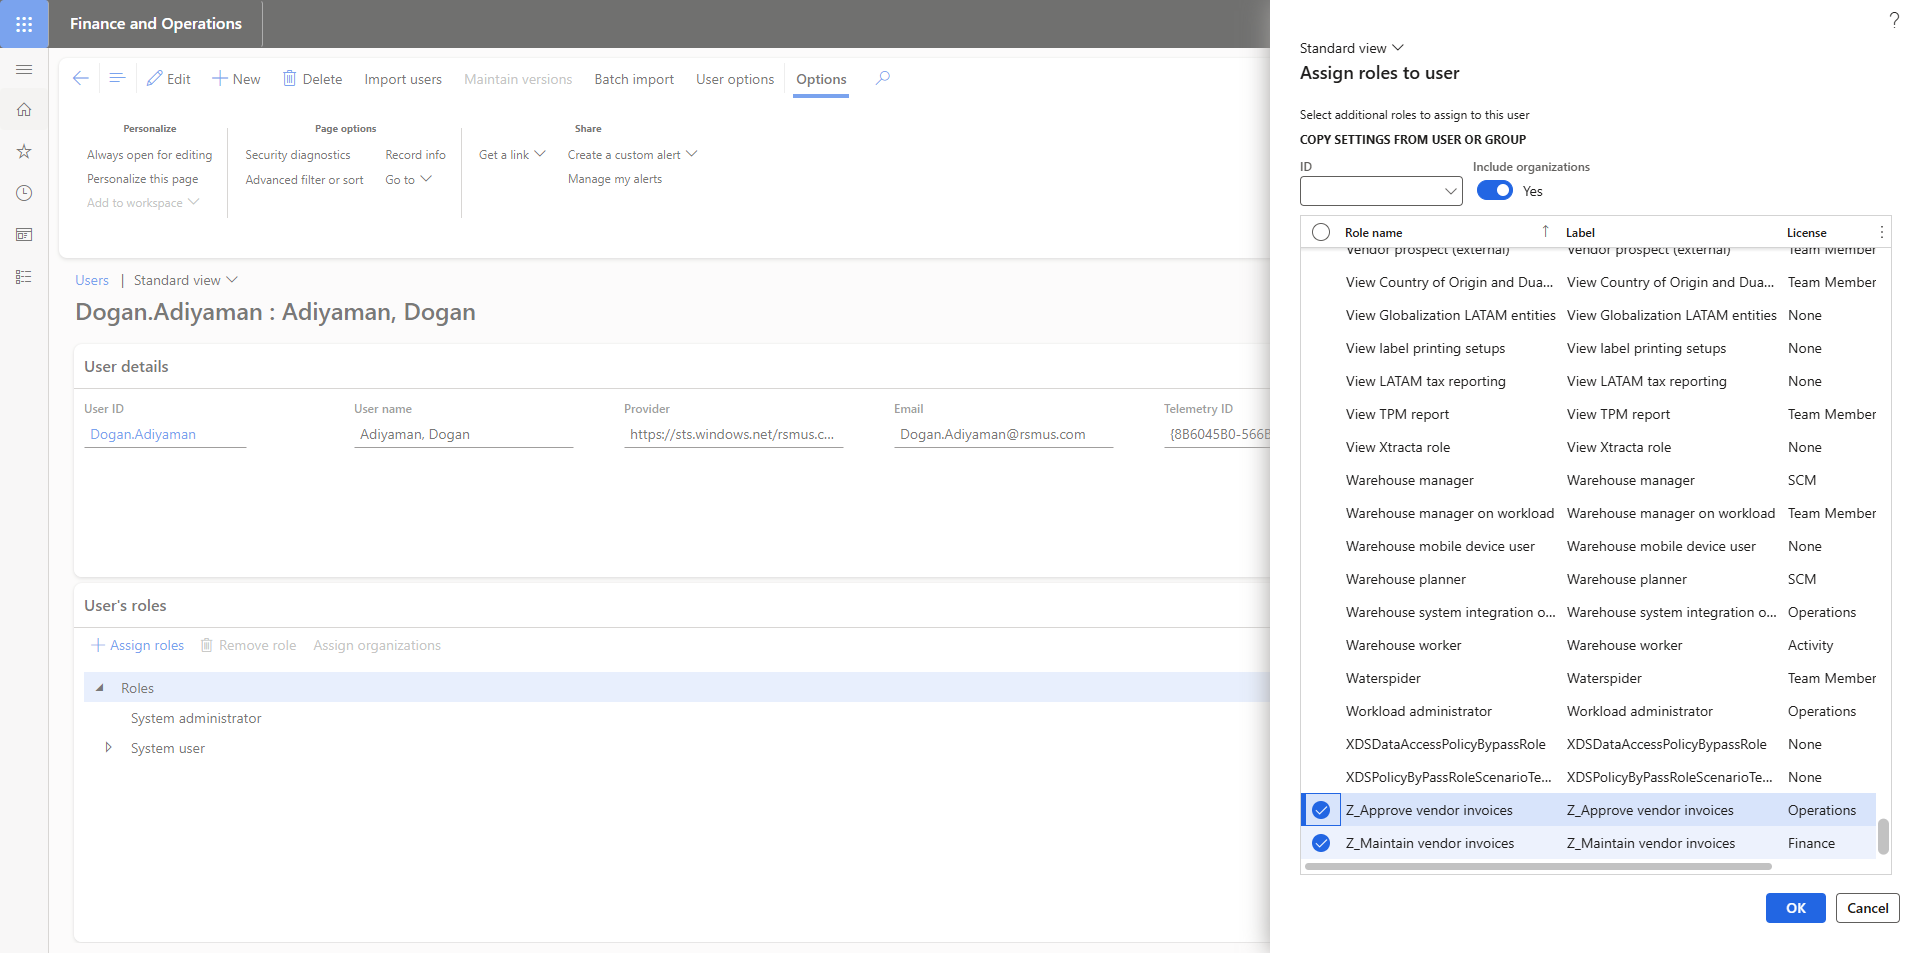Click the search magnifier in the action pane
This screenshot has width=1920, height=953.
pyautogui.click(x=882, y=78)
